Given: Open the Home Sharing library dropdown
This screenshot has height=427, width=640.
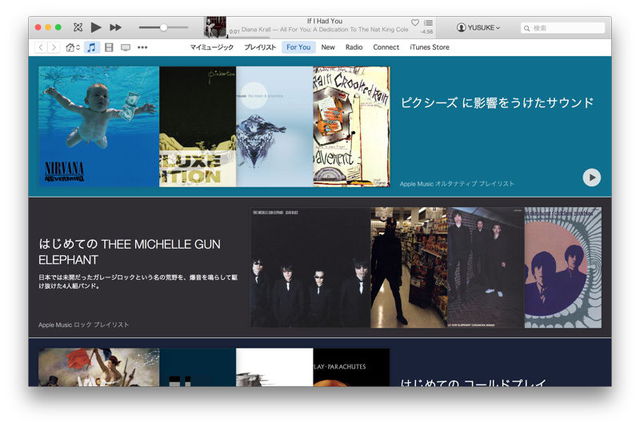Looking at the screenshot, I should [72, 47].
